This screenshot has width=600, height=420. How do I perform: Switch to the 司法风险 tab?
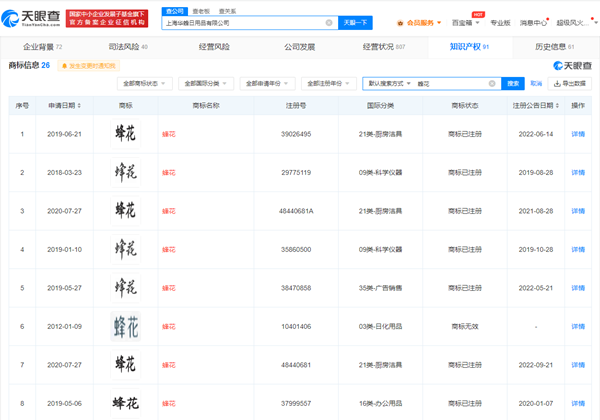[128, 47]
